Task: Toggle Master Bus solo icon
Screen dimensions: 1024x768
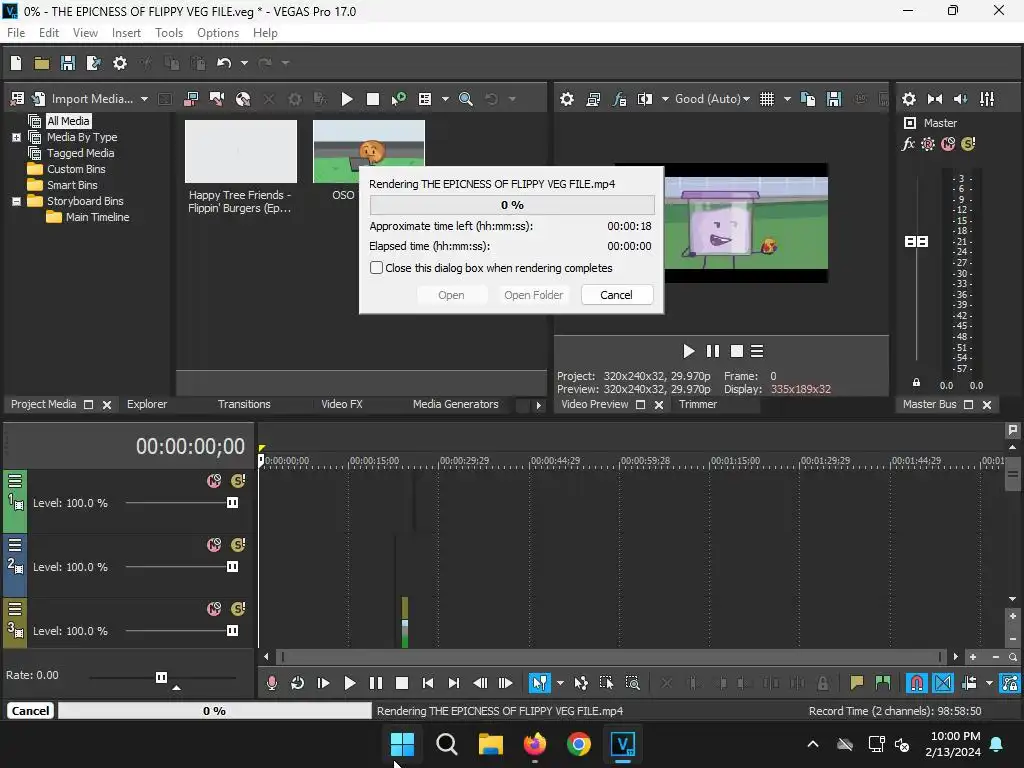Action: pos(968,144)
